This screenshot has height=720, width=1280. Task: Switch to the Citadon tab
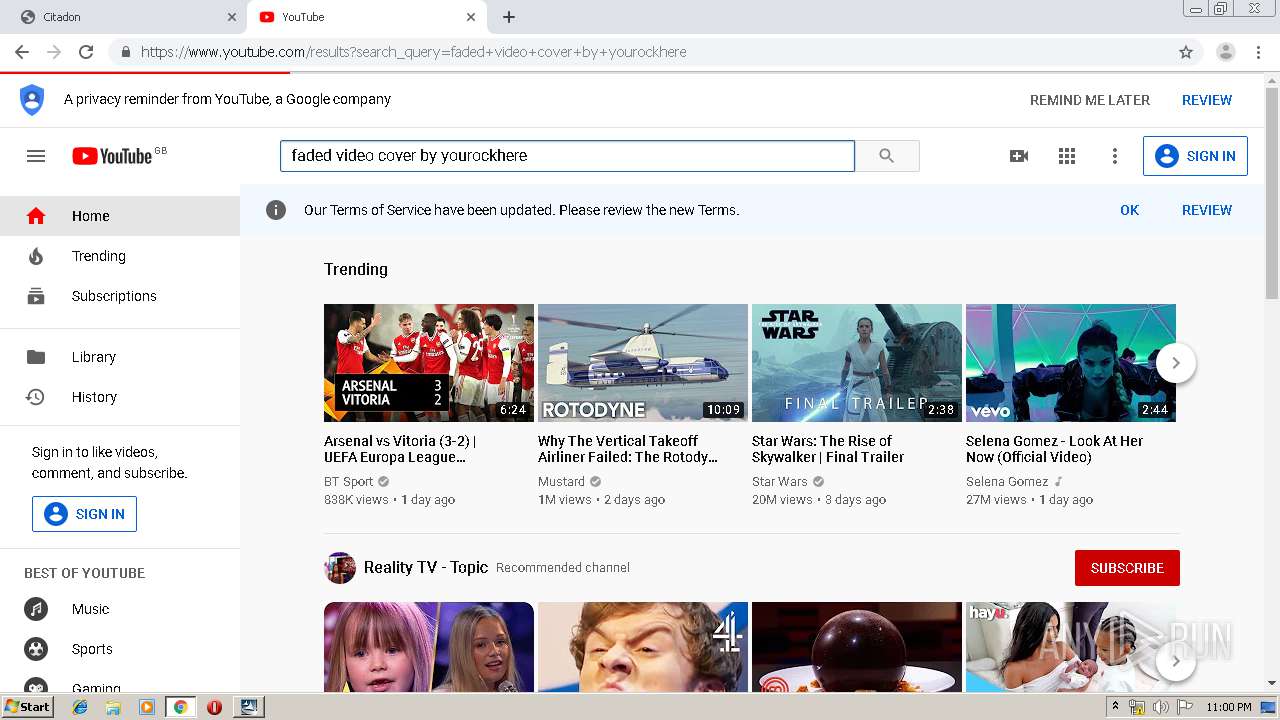tap(125, 17)
